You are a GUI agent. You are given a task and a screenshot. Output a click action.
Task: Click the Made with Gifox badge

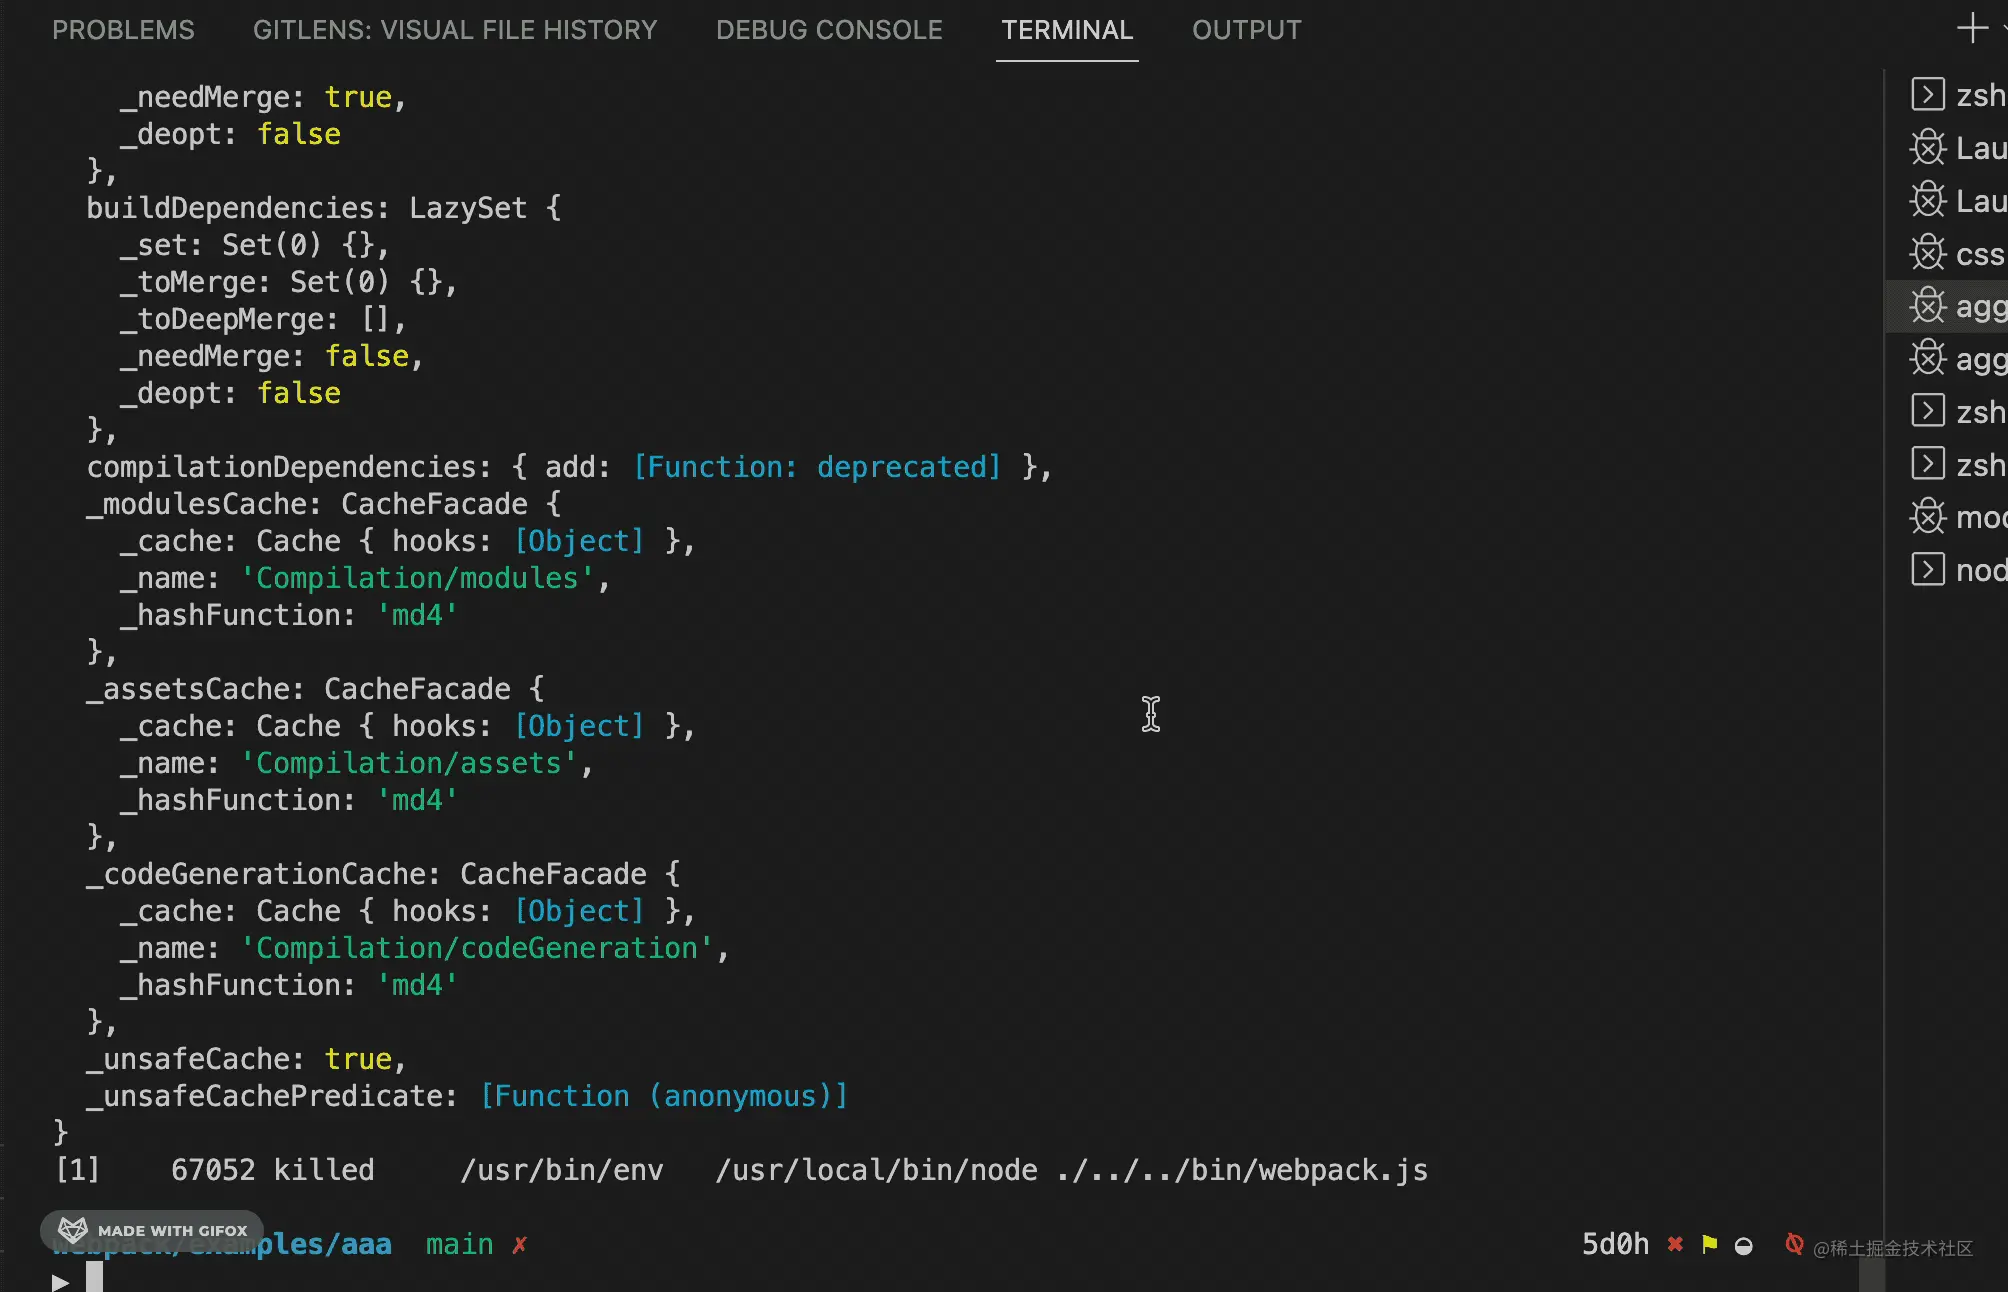153,1230
